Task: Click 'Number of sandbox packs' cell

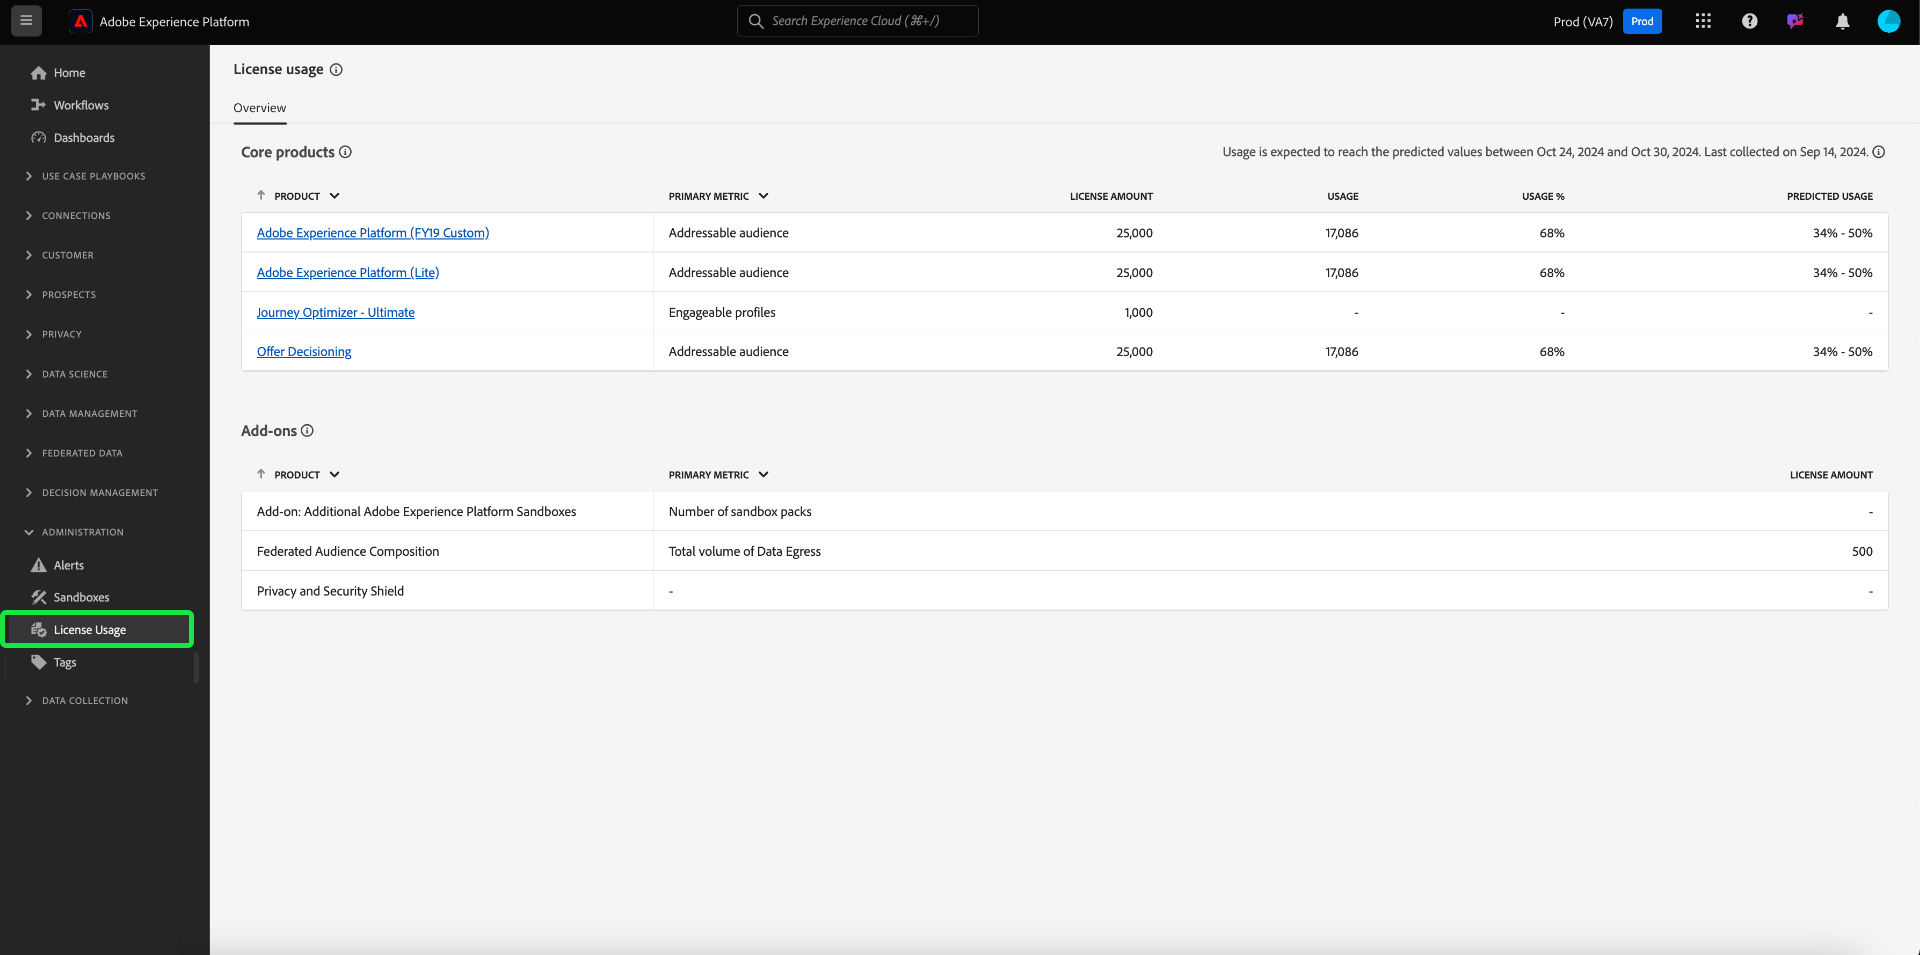Action: pyautogui.click(x=740, y=511)
